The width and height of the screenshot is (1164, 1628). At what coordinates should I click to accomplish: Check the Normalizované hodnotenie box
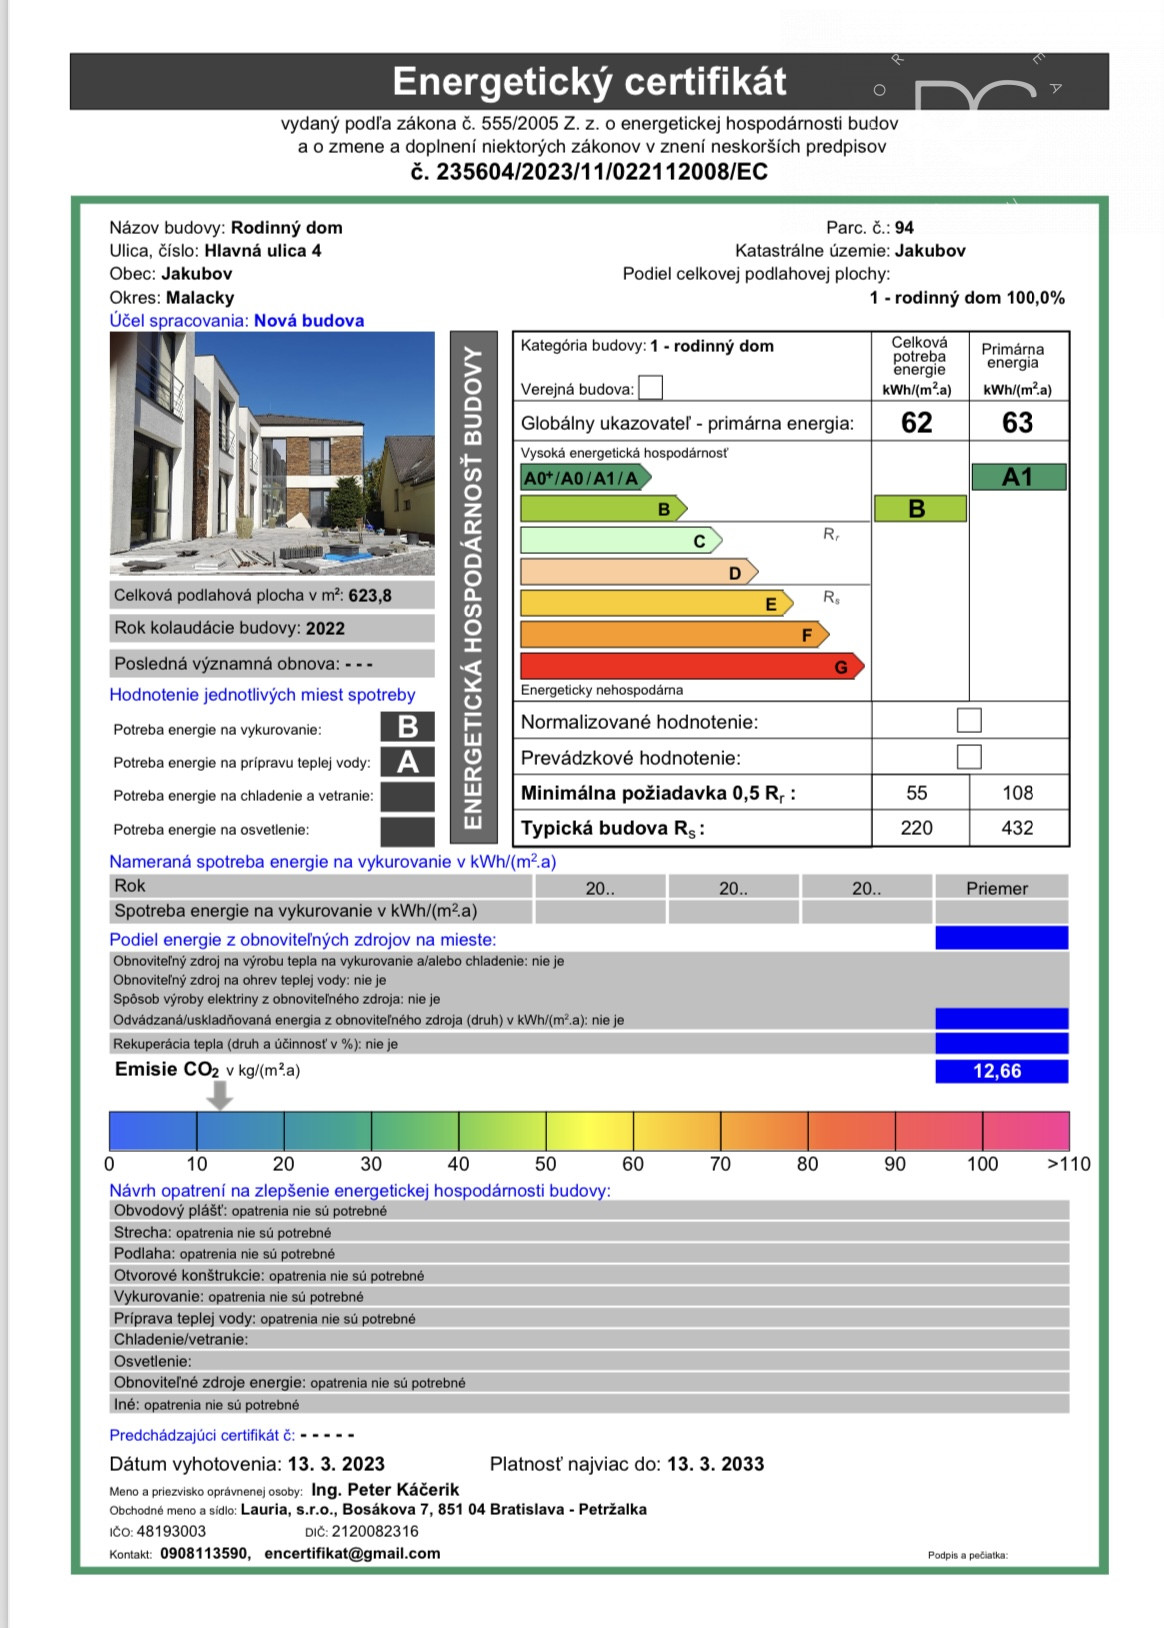pos(969,720)
